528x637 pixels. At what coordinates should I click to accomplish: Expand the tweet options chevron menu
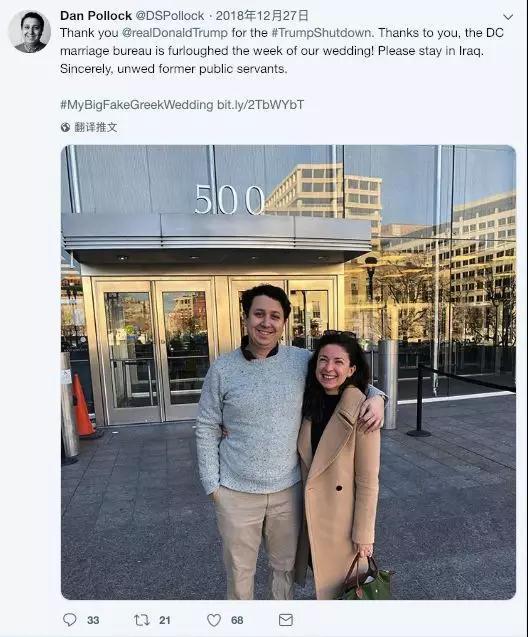click(508, 17)
